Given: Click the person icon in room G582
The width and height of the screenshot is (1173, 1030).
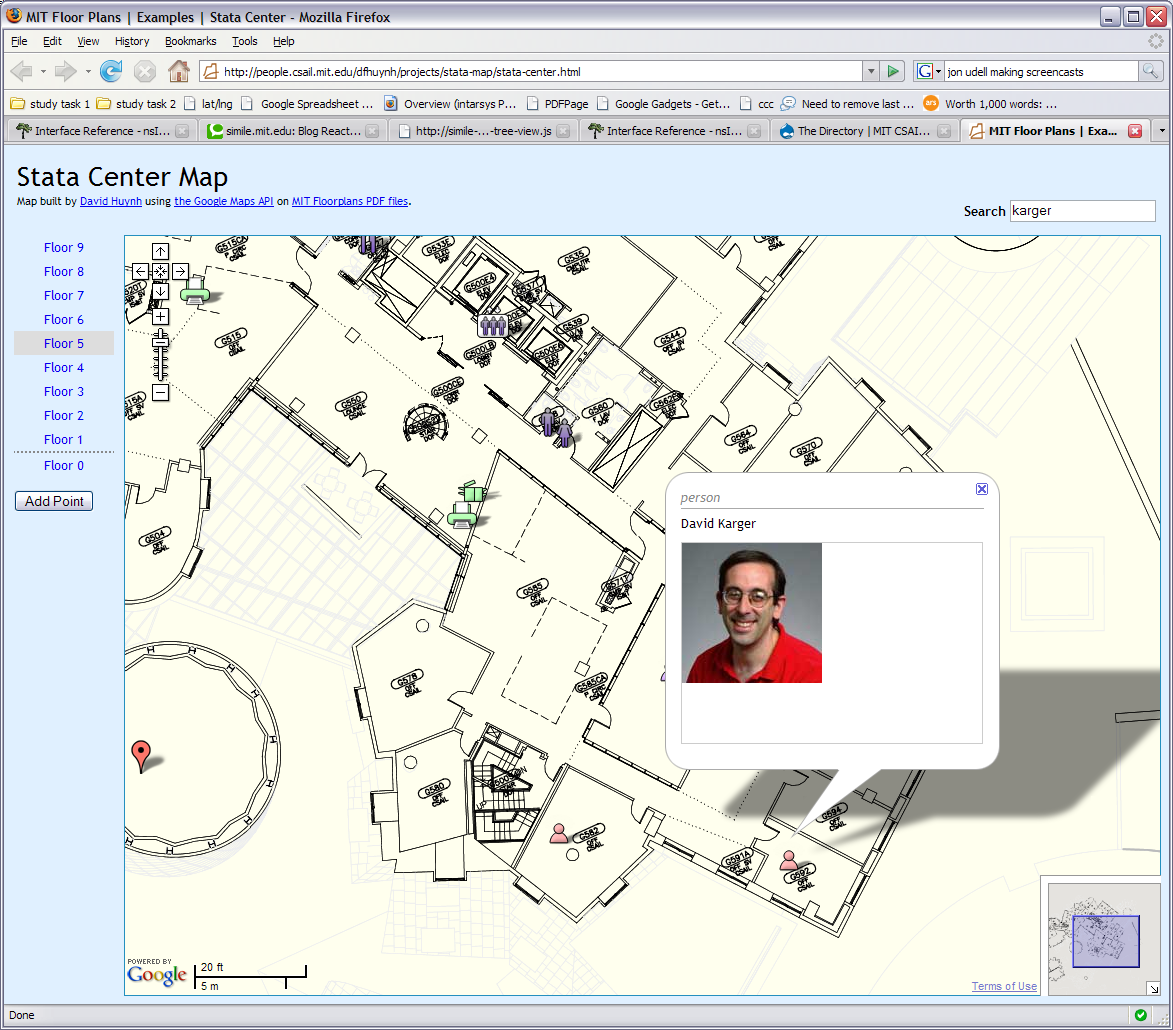Looking at the screenshot, I should (559, 833).
